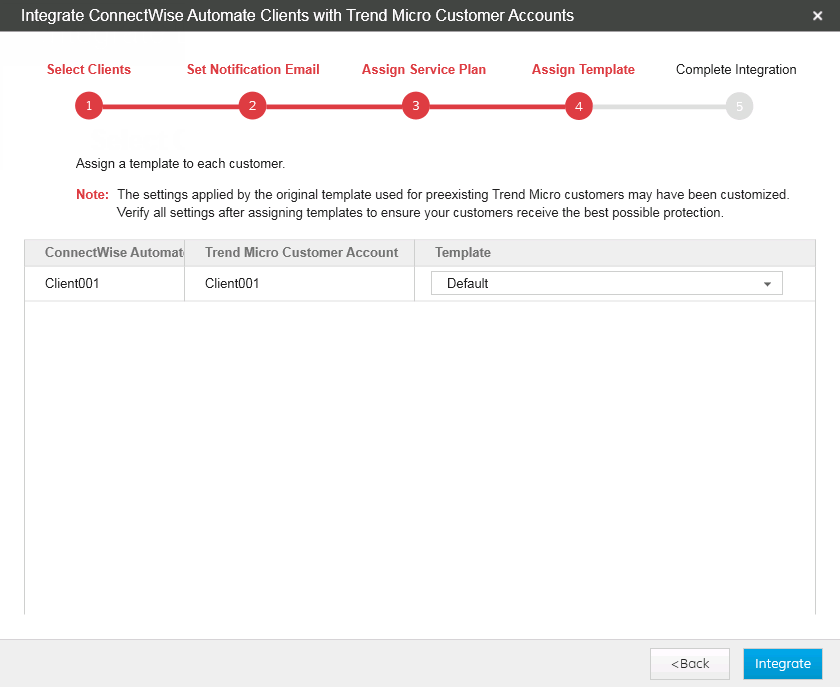Close the integration dialog with the X
Image resolution: width=840 pixels, height=688 pixels.
[x=817, y=16]
